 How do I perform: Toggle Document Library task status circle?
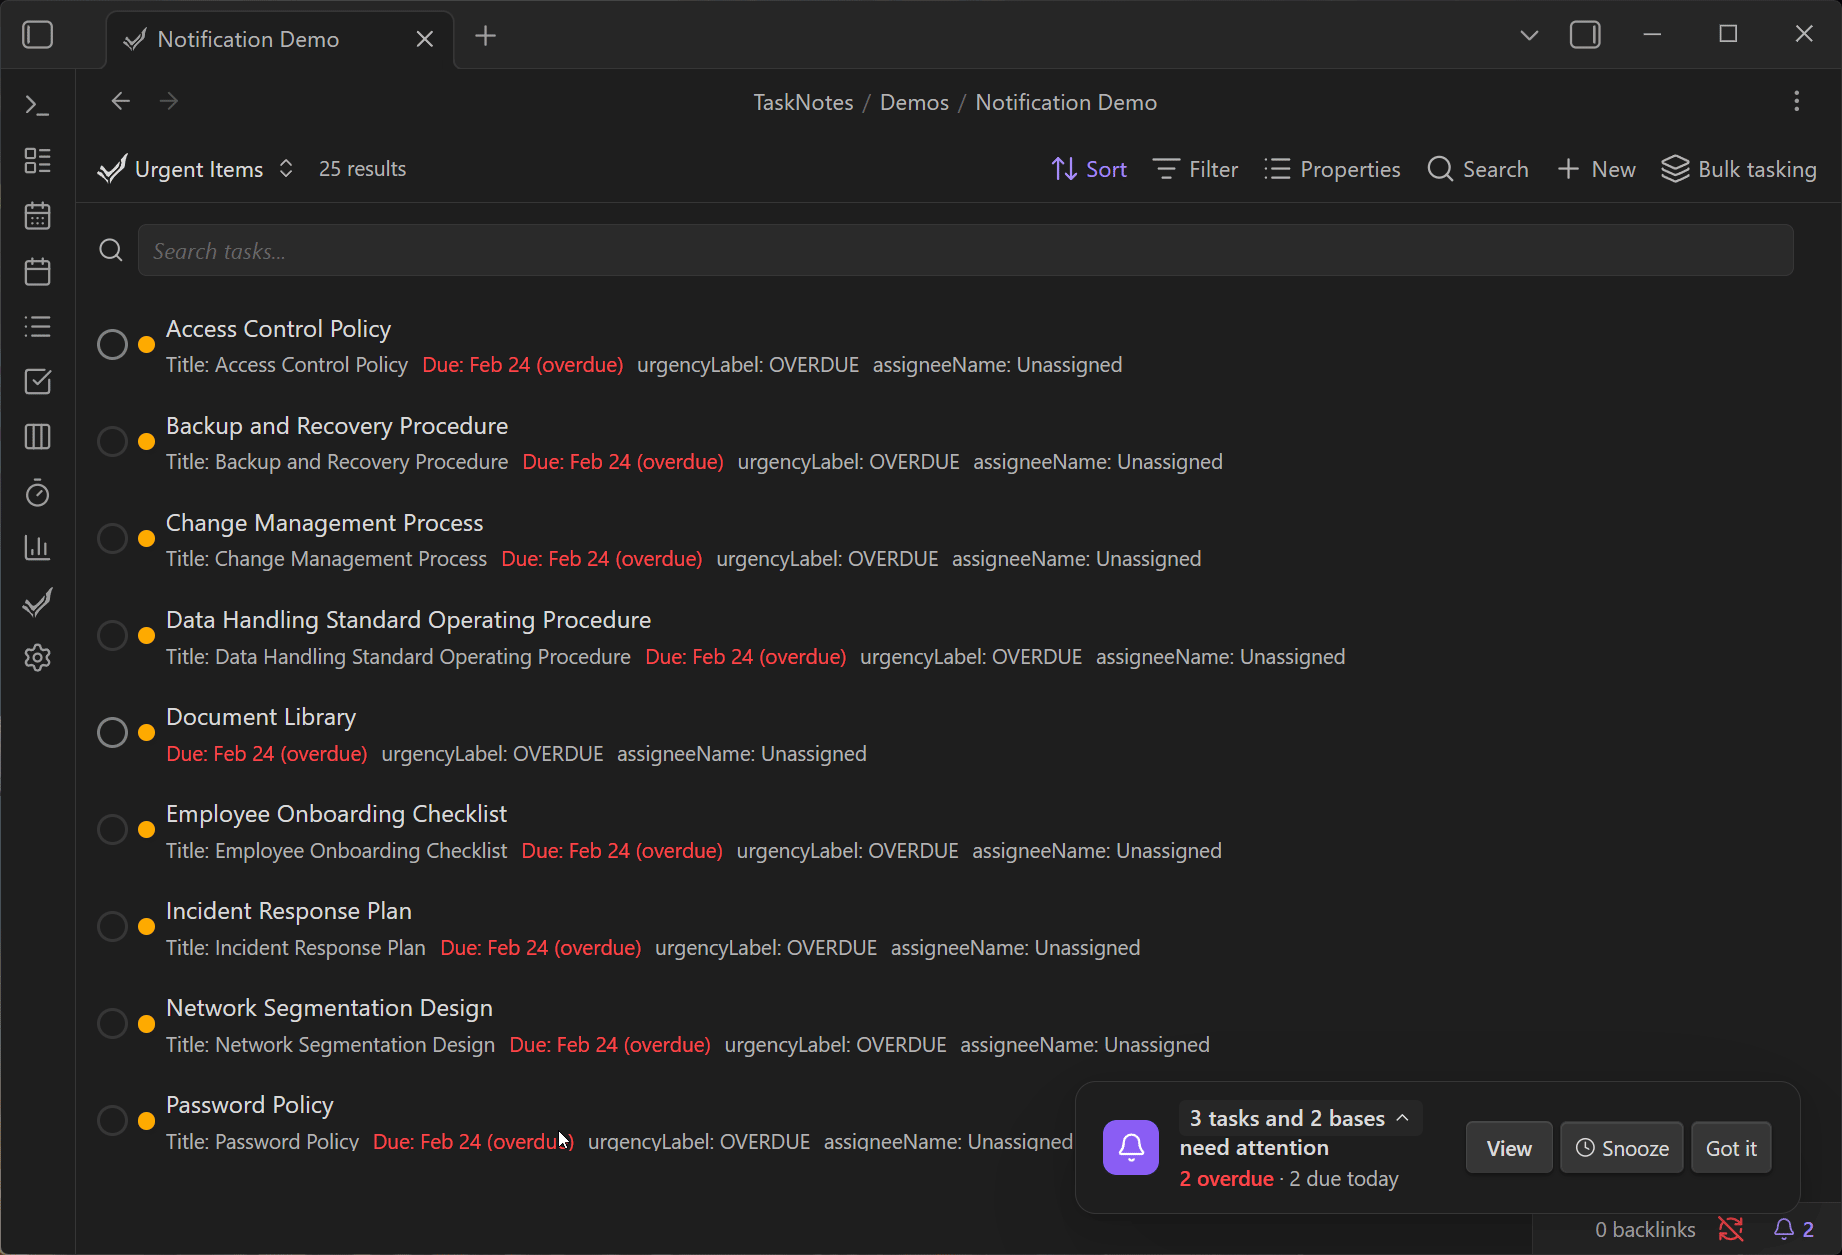(x=112, y=733)
